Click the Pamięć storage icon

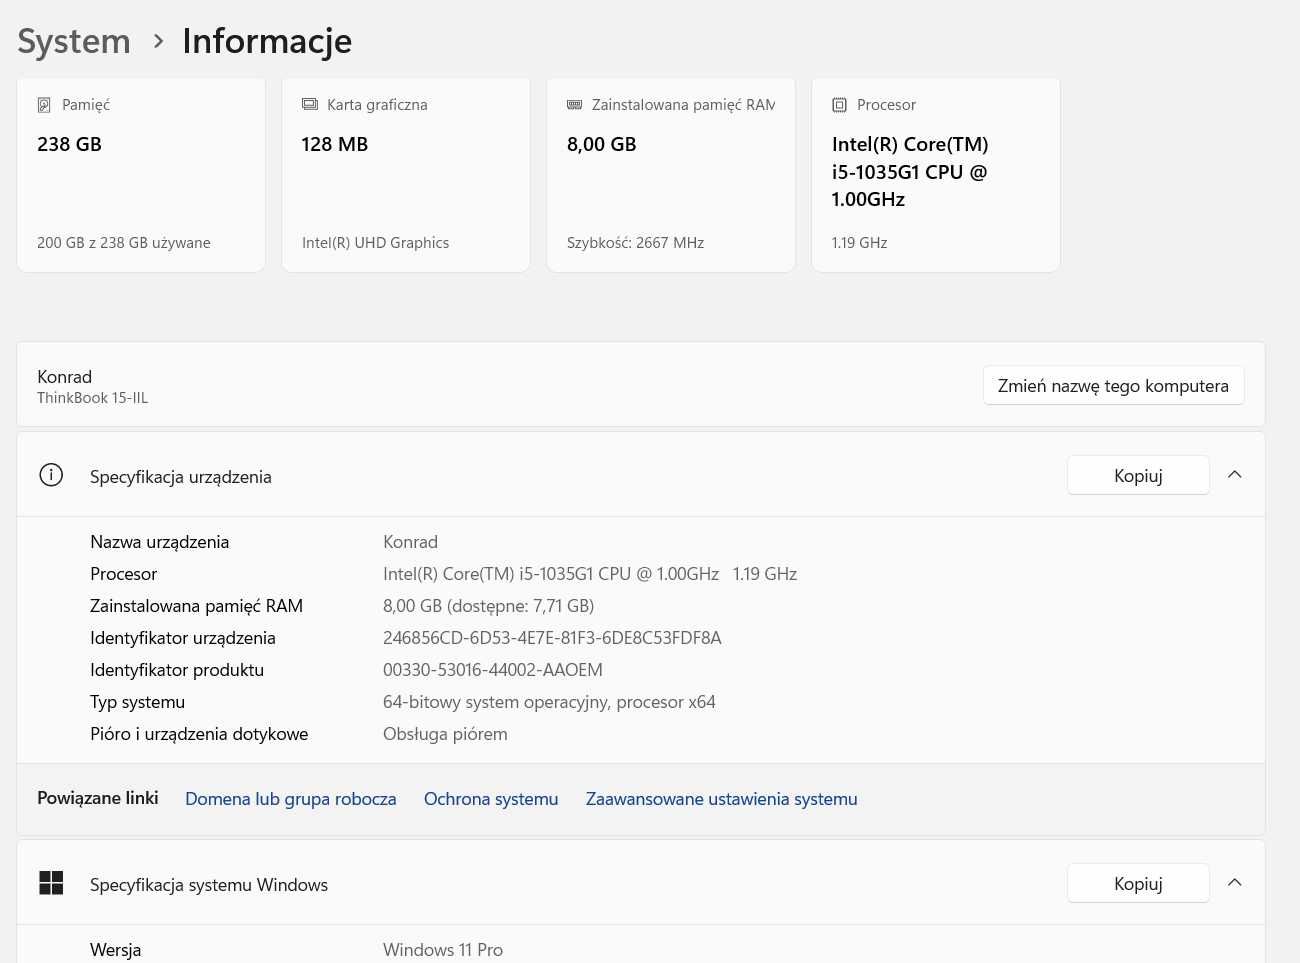[44, 105]
